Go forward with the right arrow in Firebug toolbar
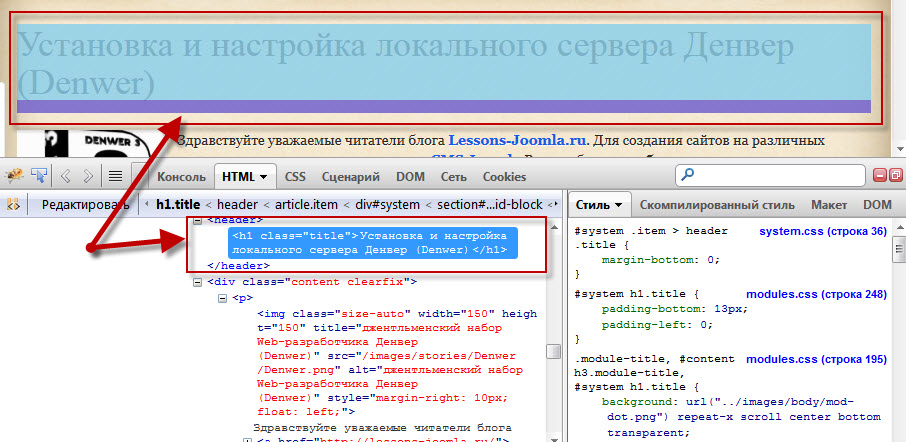The width and height of the screenshot is (906, 442). [87, 176]
